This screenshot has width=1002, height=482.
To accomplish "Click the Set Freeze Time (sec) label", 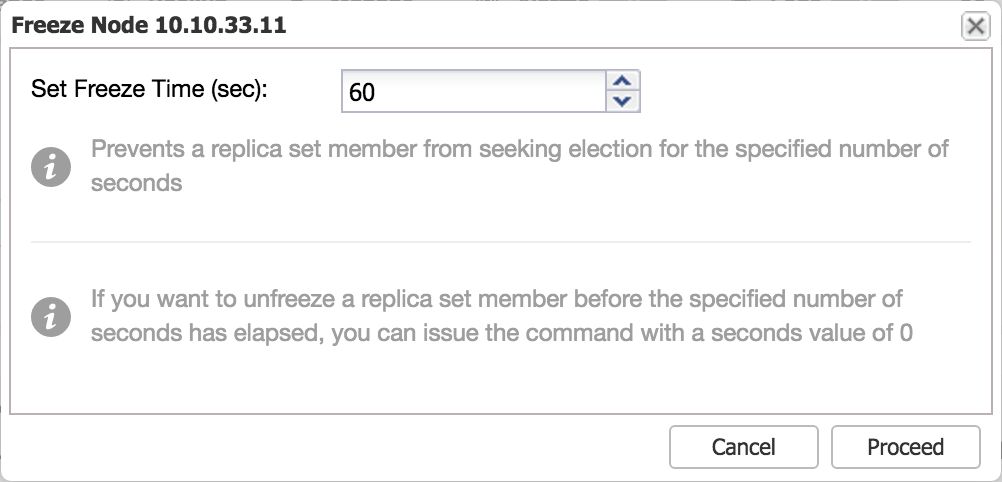I will pos(149,88).
